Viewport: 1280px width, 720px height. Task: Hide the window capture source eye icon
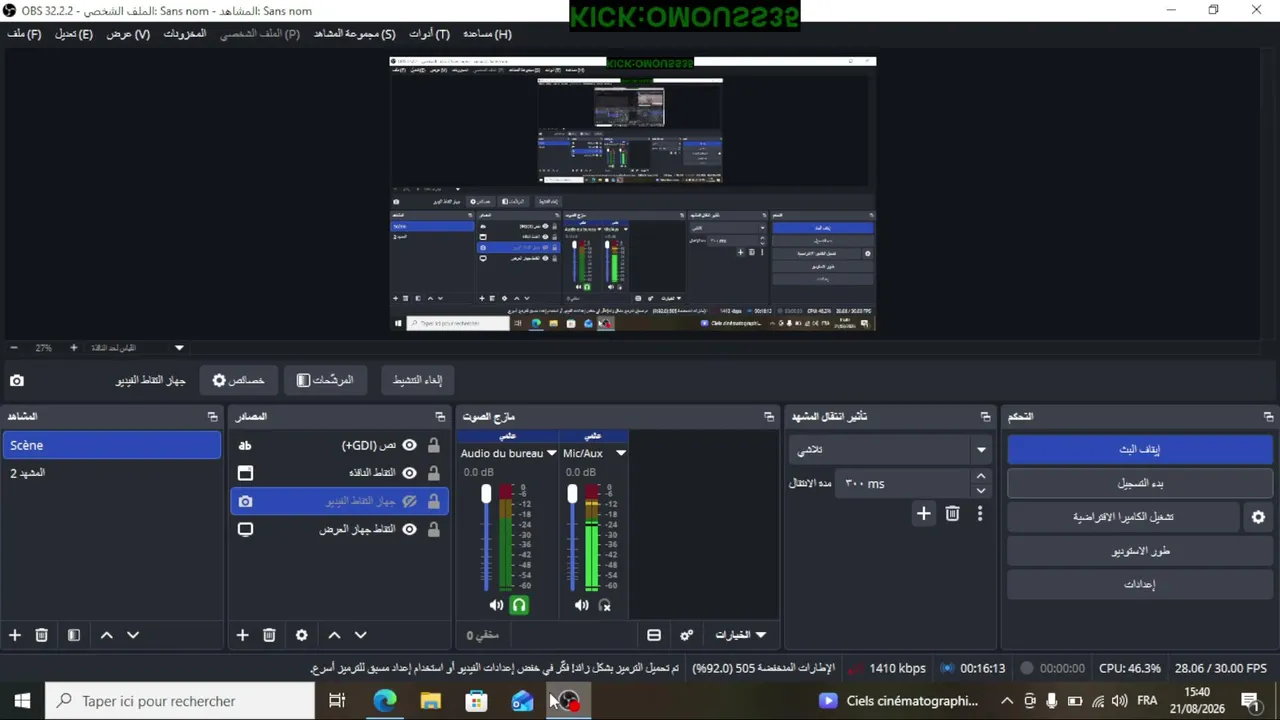(409, 473)
